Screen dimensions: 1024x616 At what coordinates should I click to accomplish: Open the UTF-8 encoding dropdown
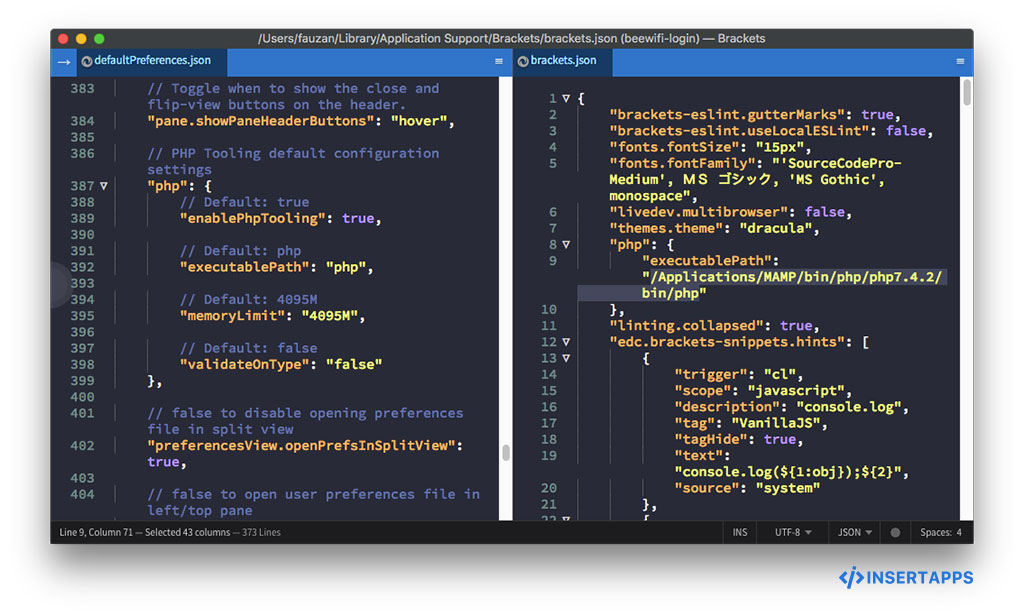point(793,532)
